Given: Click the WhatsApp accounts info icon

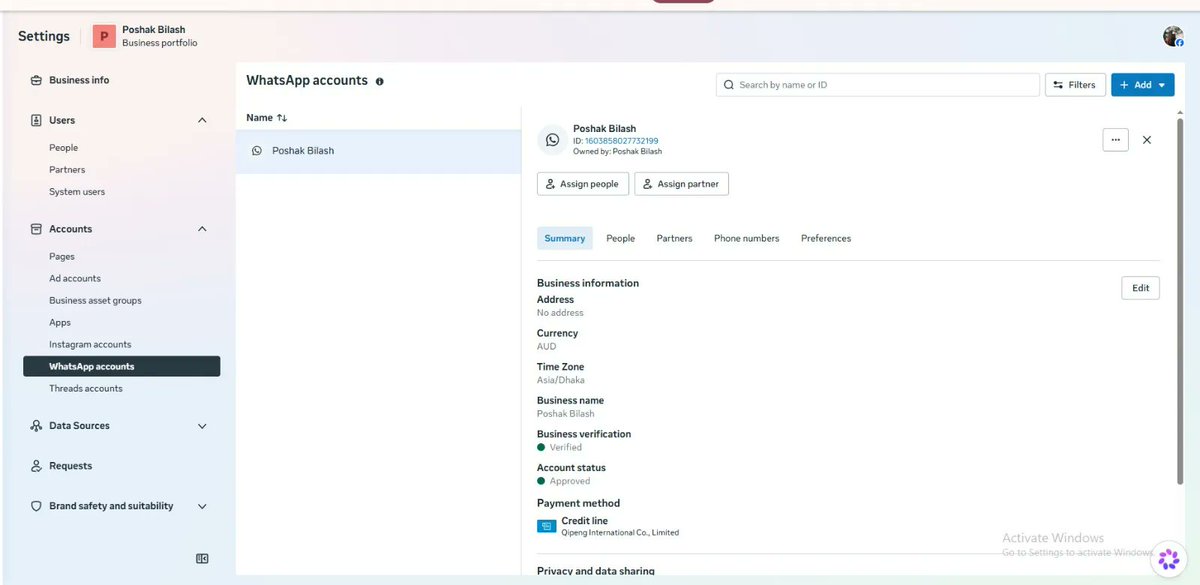Looking at the screenshot, I should (x=380, y=81).
